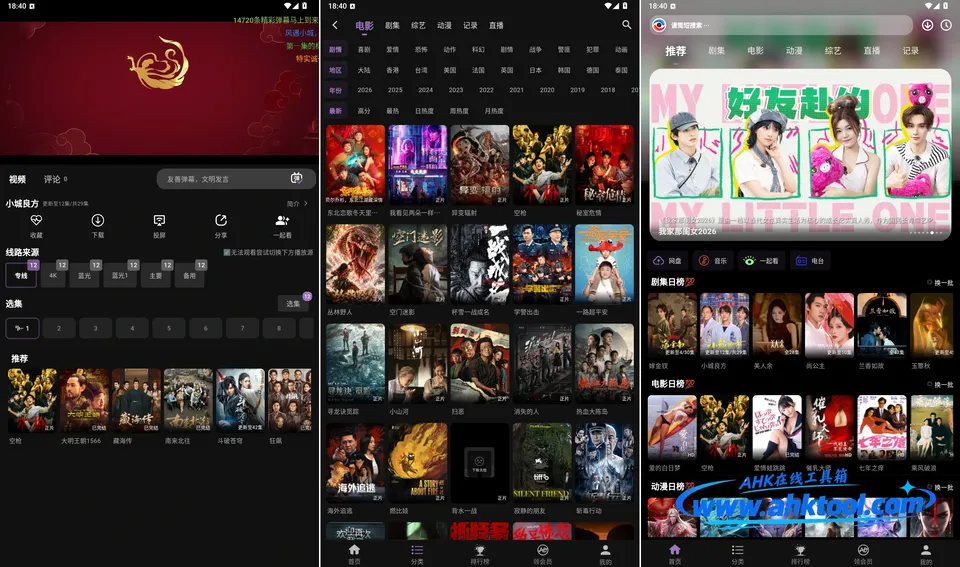Switch to 综艺 tab on home screen
This screenshot has width=960, height=567.
click(833, 51)
